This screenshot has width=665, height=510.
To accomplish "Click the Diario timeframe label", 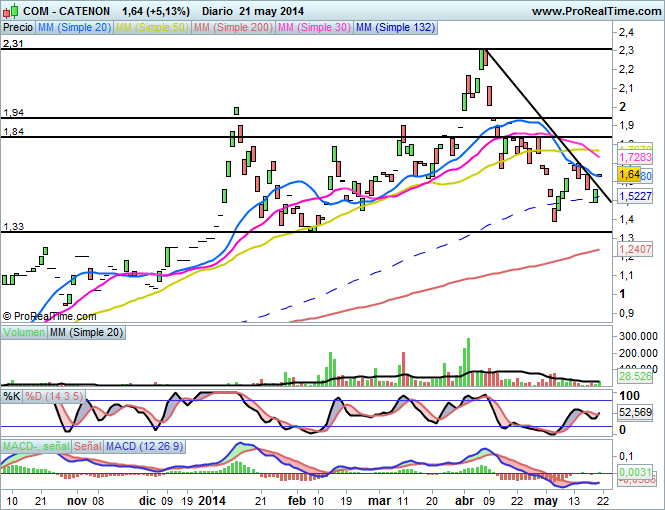I will [212, 11].
